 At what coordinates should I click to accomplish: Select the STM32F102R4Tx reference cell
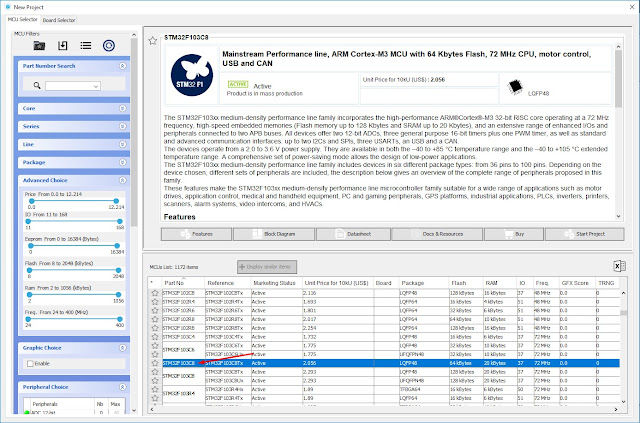pyautogui.click(x=228, y=302)
